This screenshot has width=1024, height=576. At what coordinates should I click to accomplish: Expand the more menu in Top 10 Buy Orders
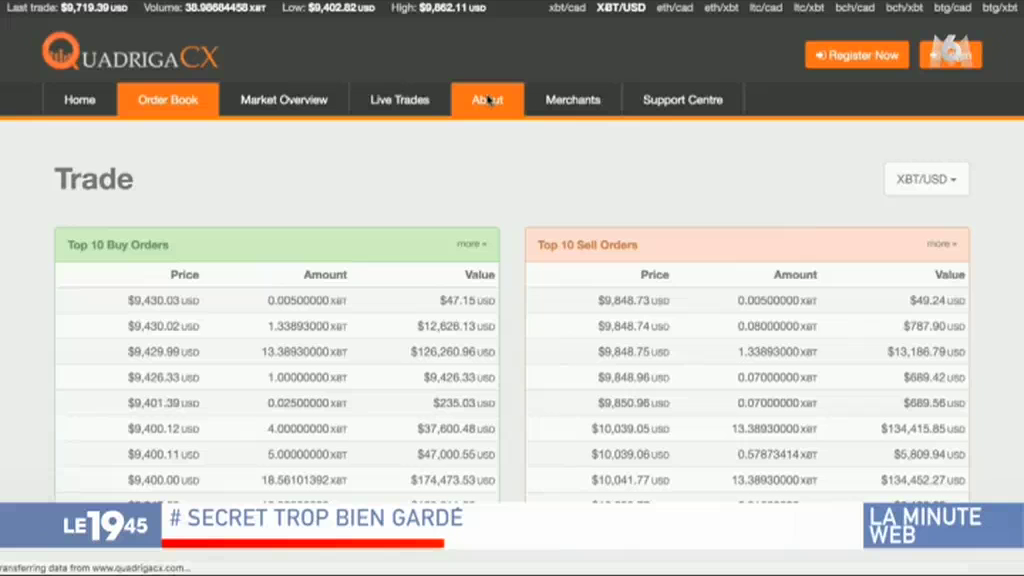coord(472,244)
